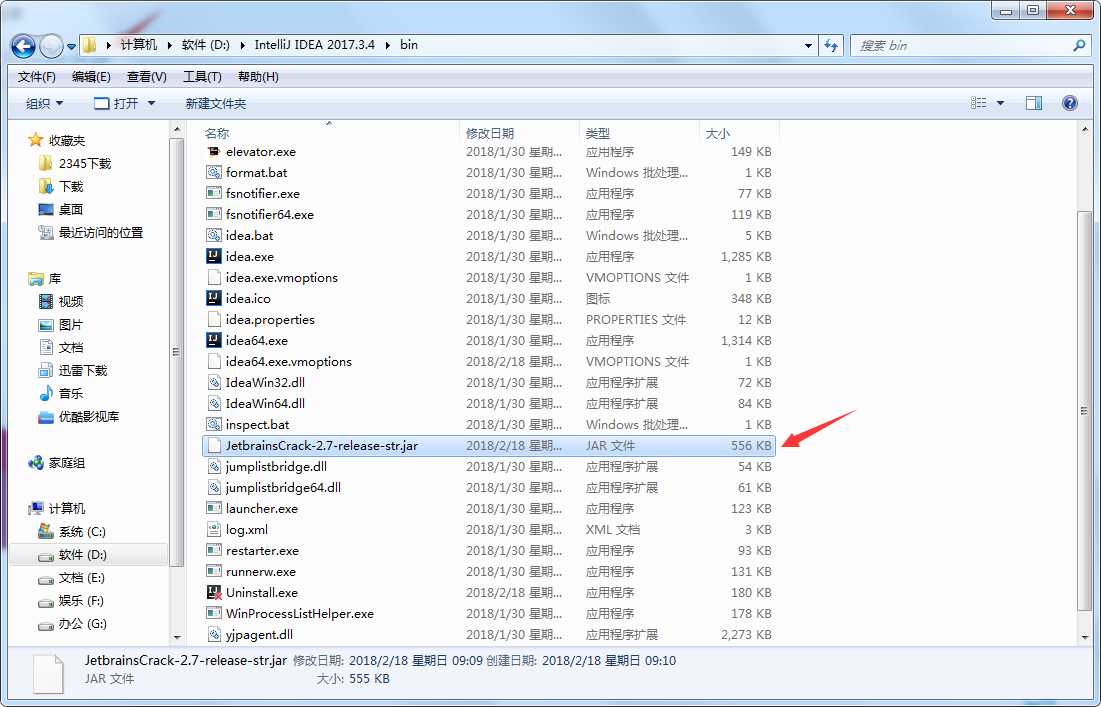Open the view options dropdown arrow
The height and width of the screenshot is (707, 1101).
tap(1000, 103)
